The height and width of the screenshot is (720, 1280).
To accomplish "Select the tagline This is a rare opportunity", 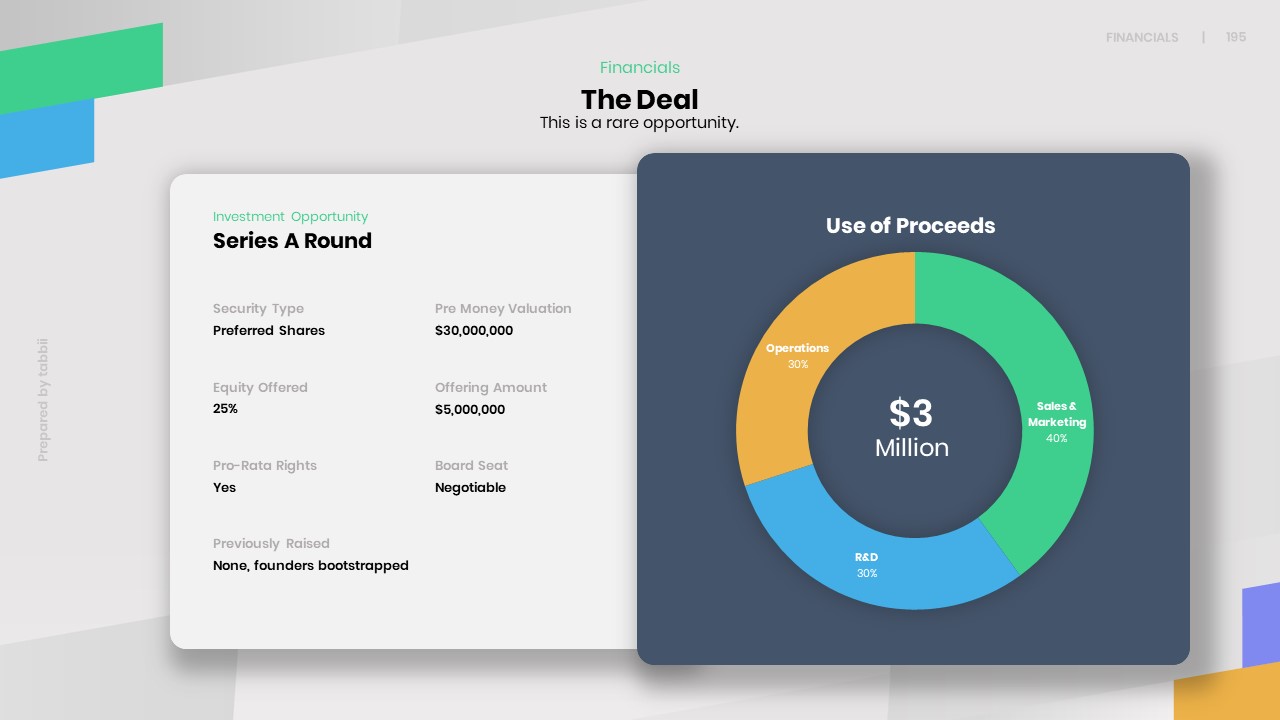I will (639, 123).
